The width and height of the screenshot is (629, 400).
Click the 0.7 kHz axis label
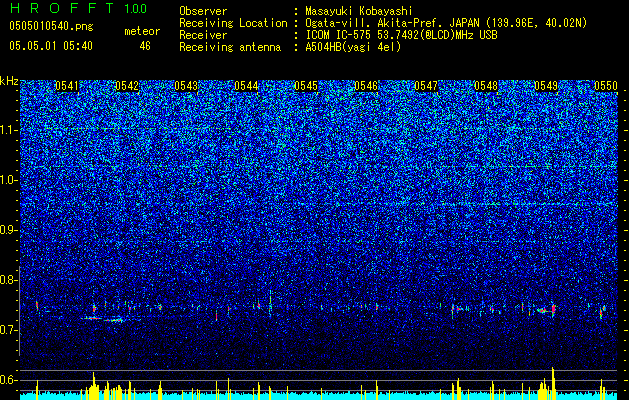8,330
